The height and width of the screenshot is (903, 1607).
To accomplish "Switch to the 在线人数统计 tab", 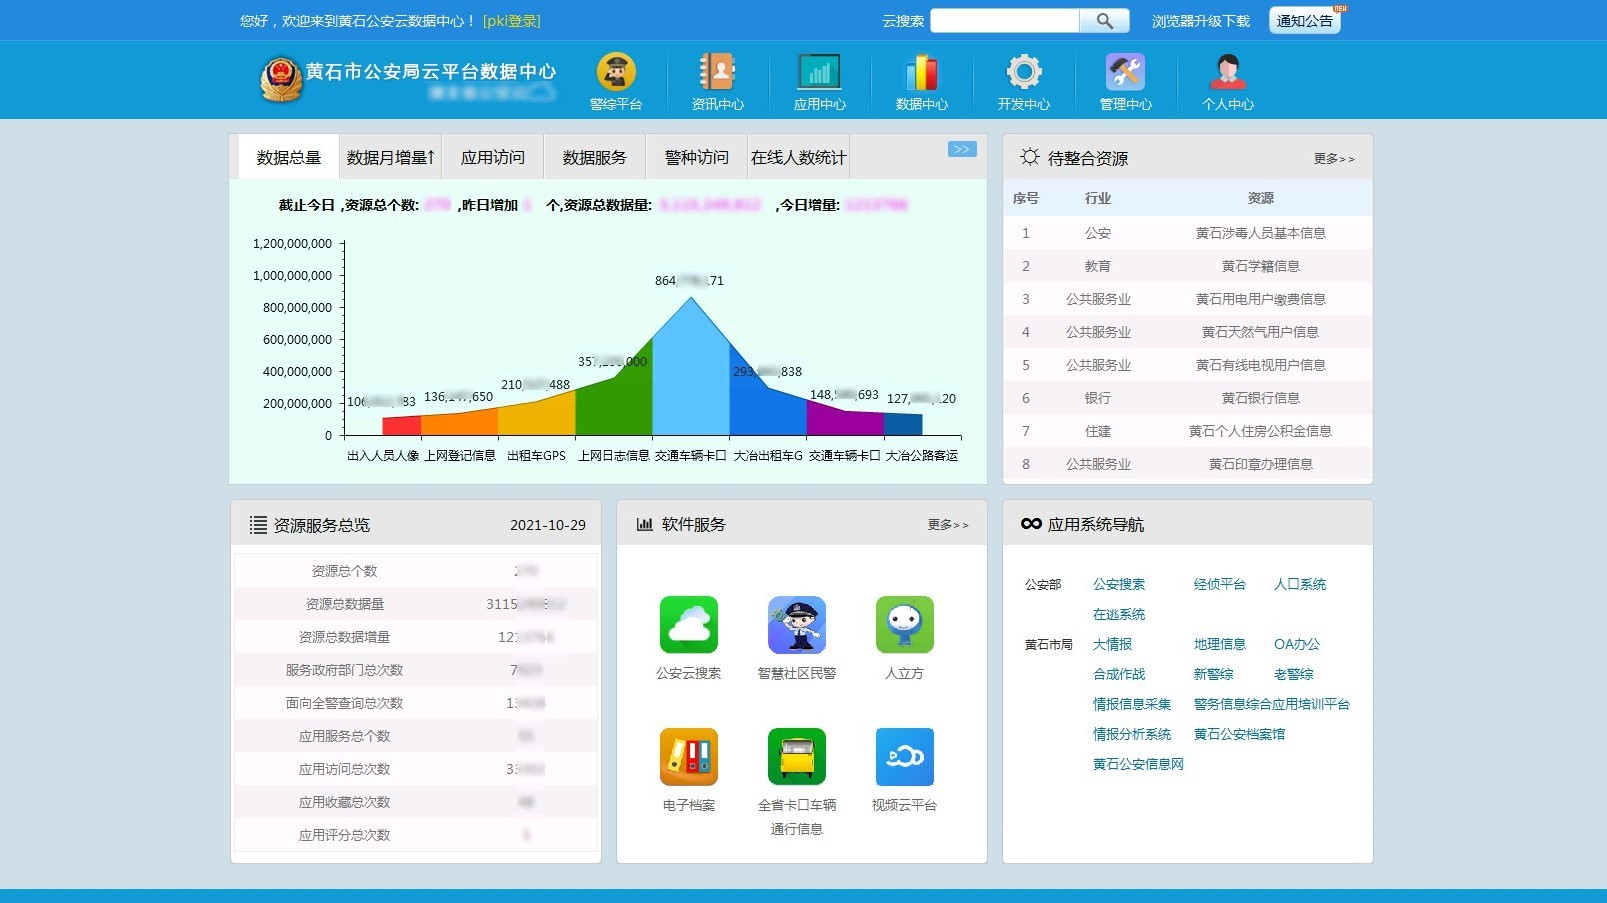I will pyautogui.click(x=798, y=158).
